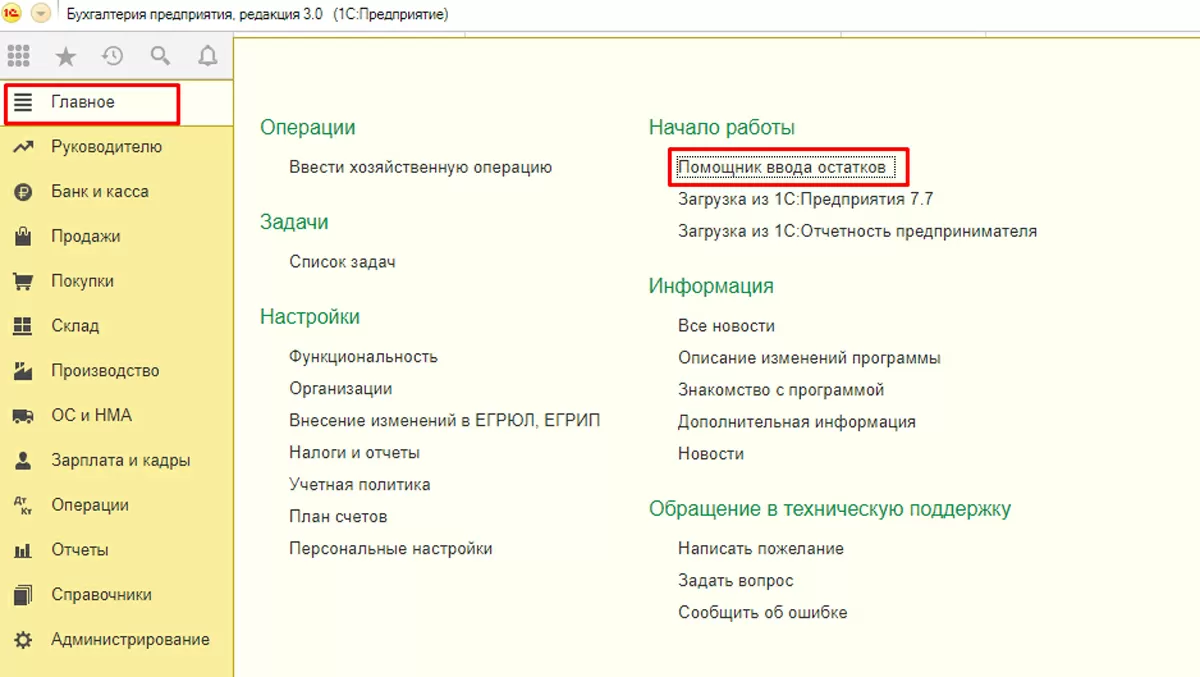Open Персональные настройки link

391,549
